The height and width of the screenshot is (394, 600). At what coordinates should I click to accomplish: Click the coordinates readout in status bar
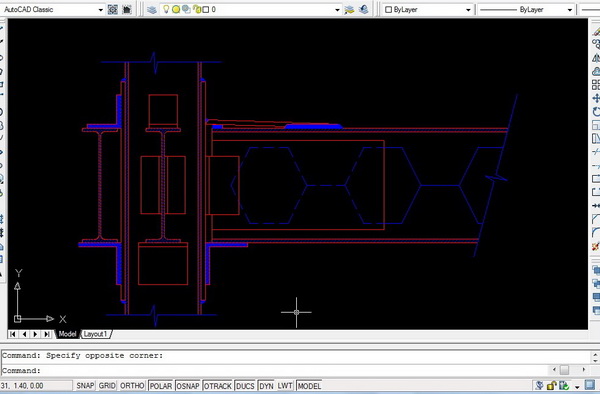[x=35, y=386]
